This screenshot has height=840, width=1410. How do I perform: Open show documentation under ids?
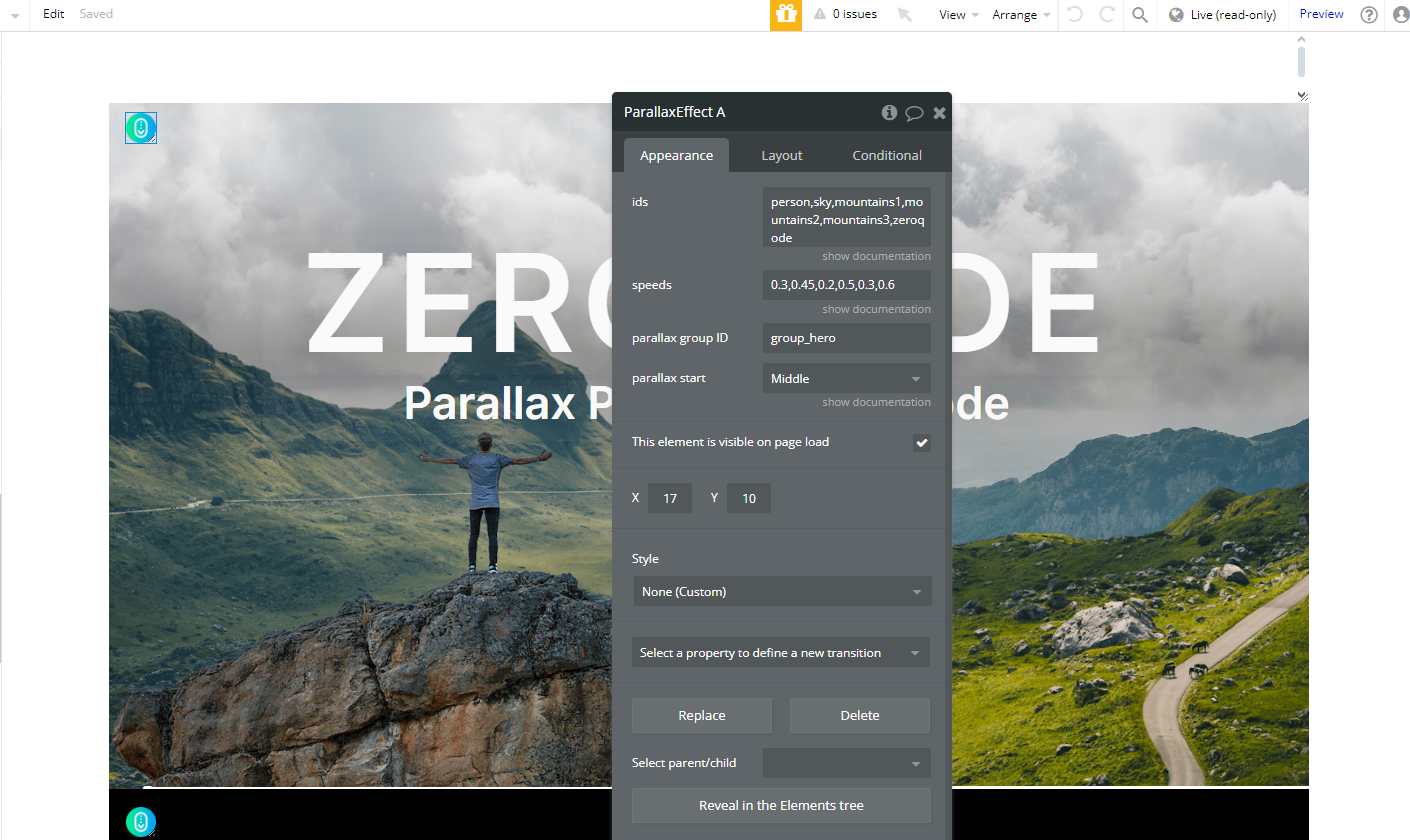876,256
